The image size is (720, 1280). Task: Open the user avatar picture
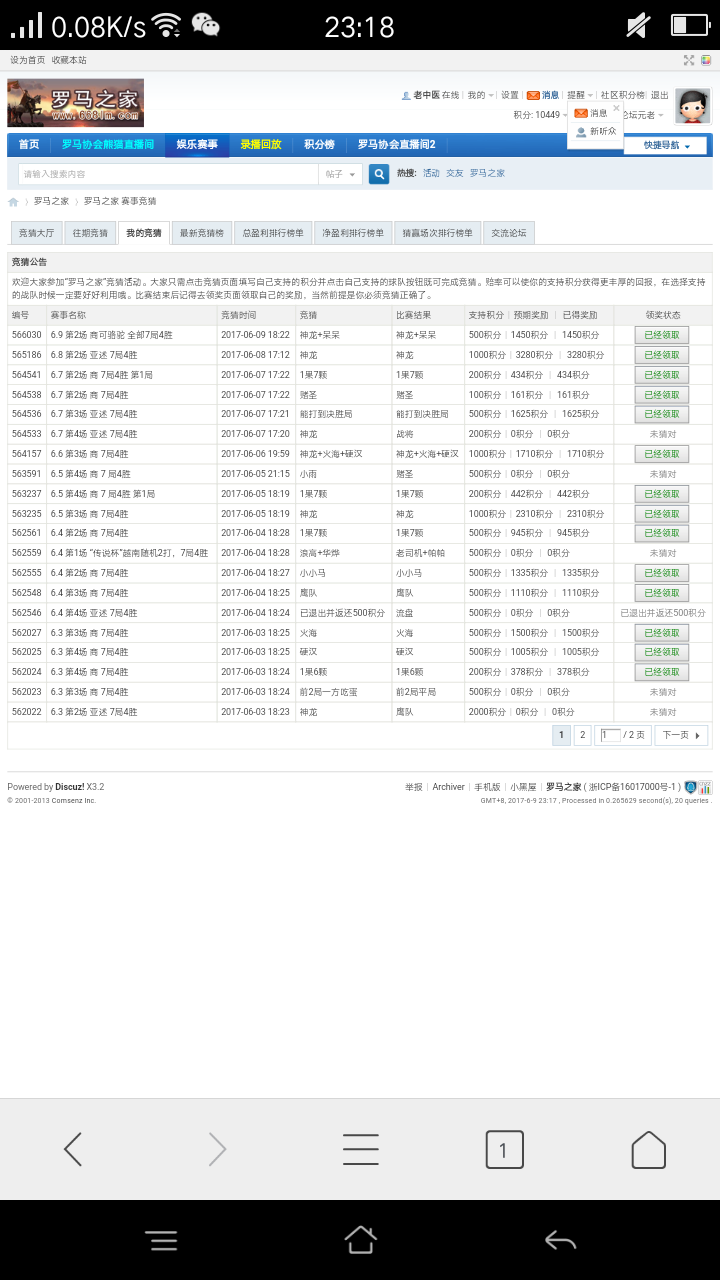(x=692, y=105)
